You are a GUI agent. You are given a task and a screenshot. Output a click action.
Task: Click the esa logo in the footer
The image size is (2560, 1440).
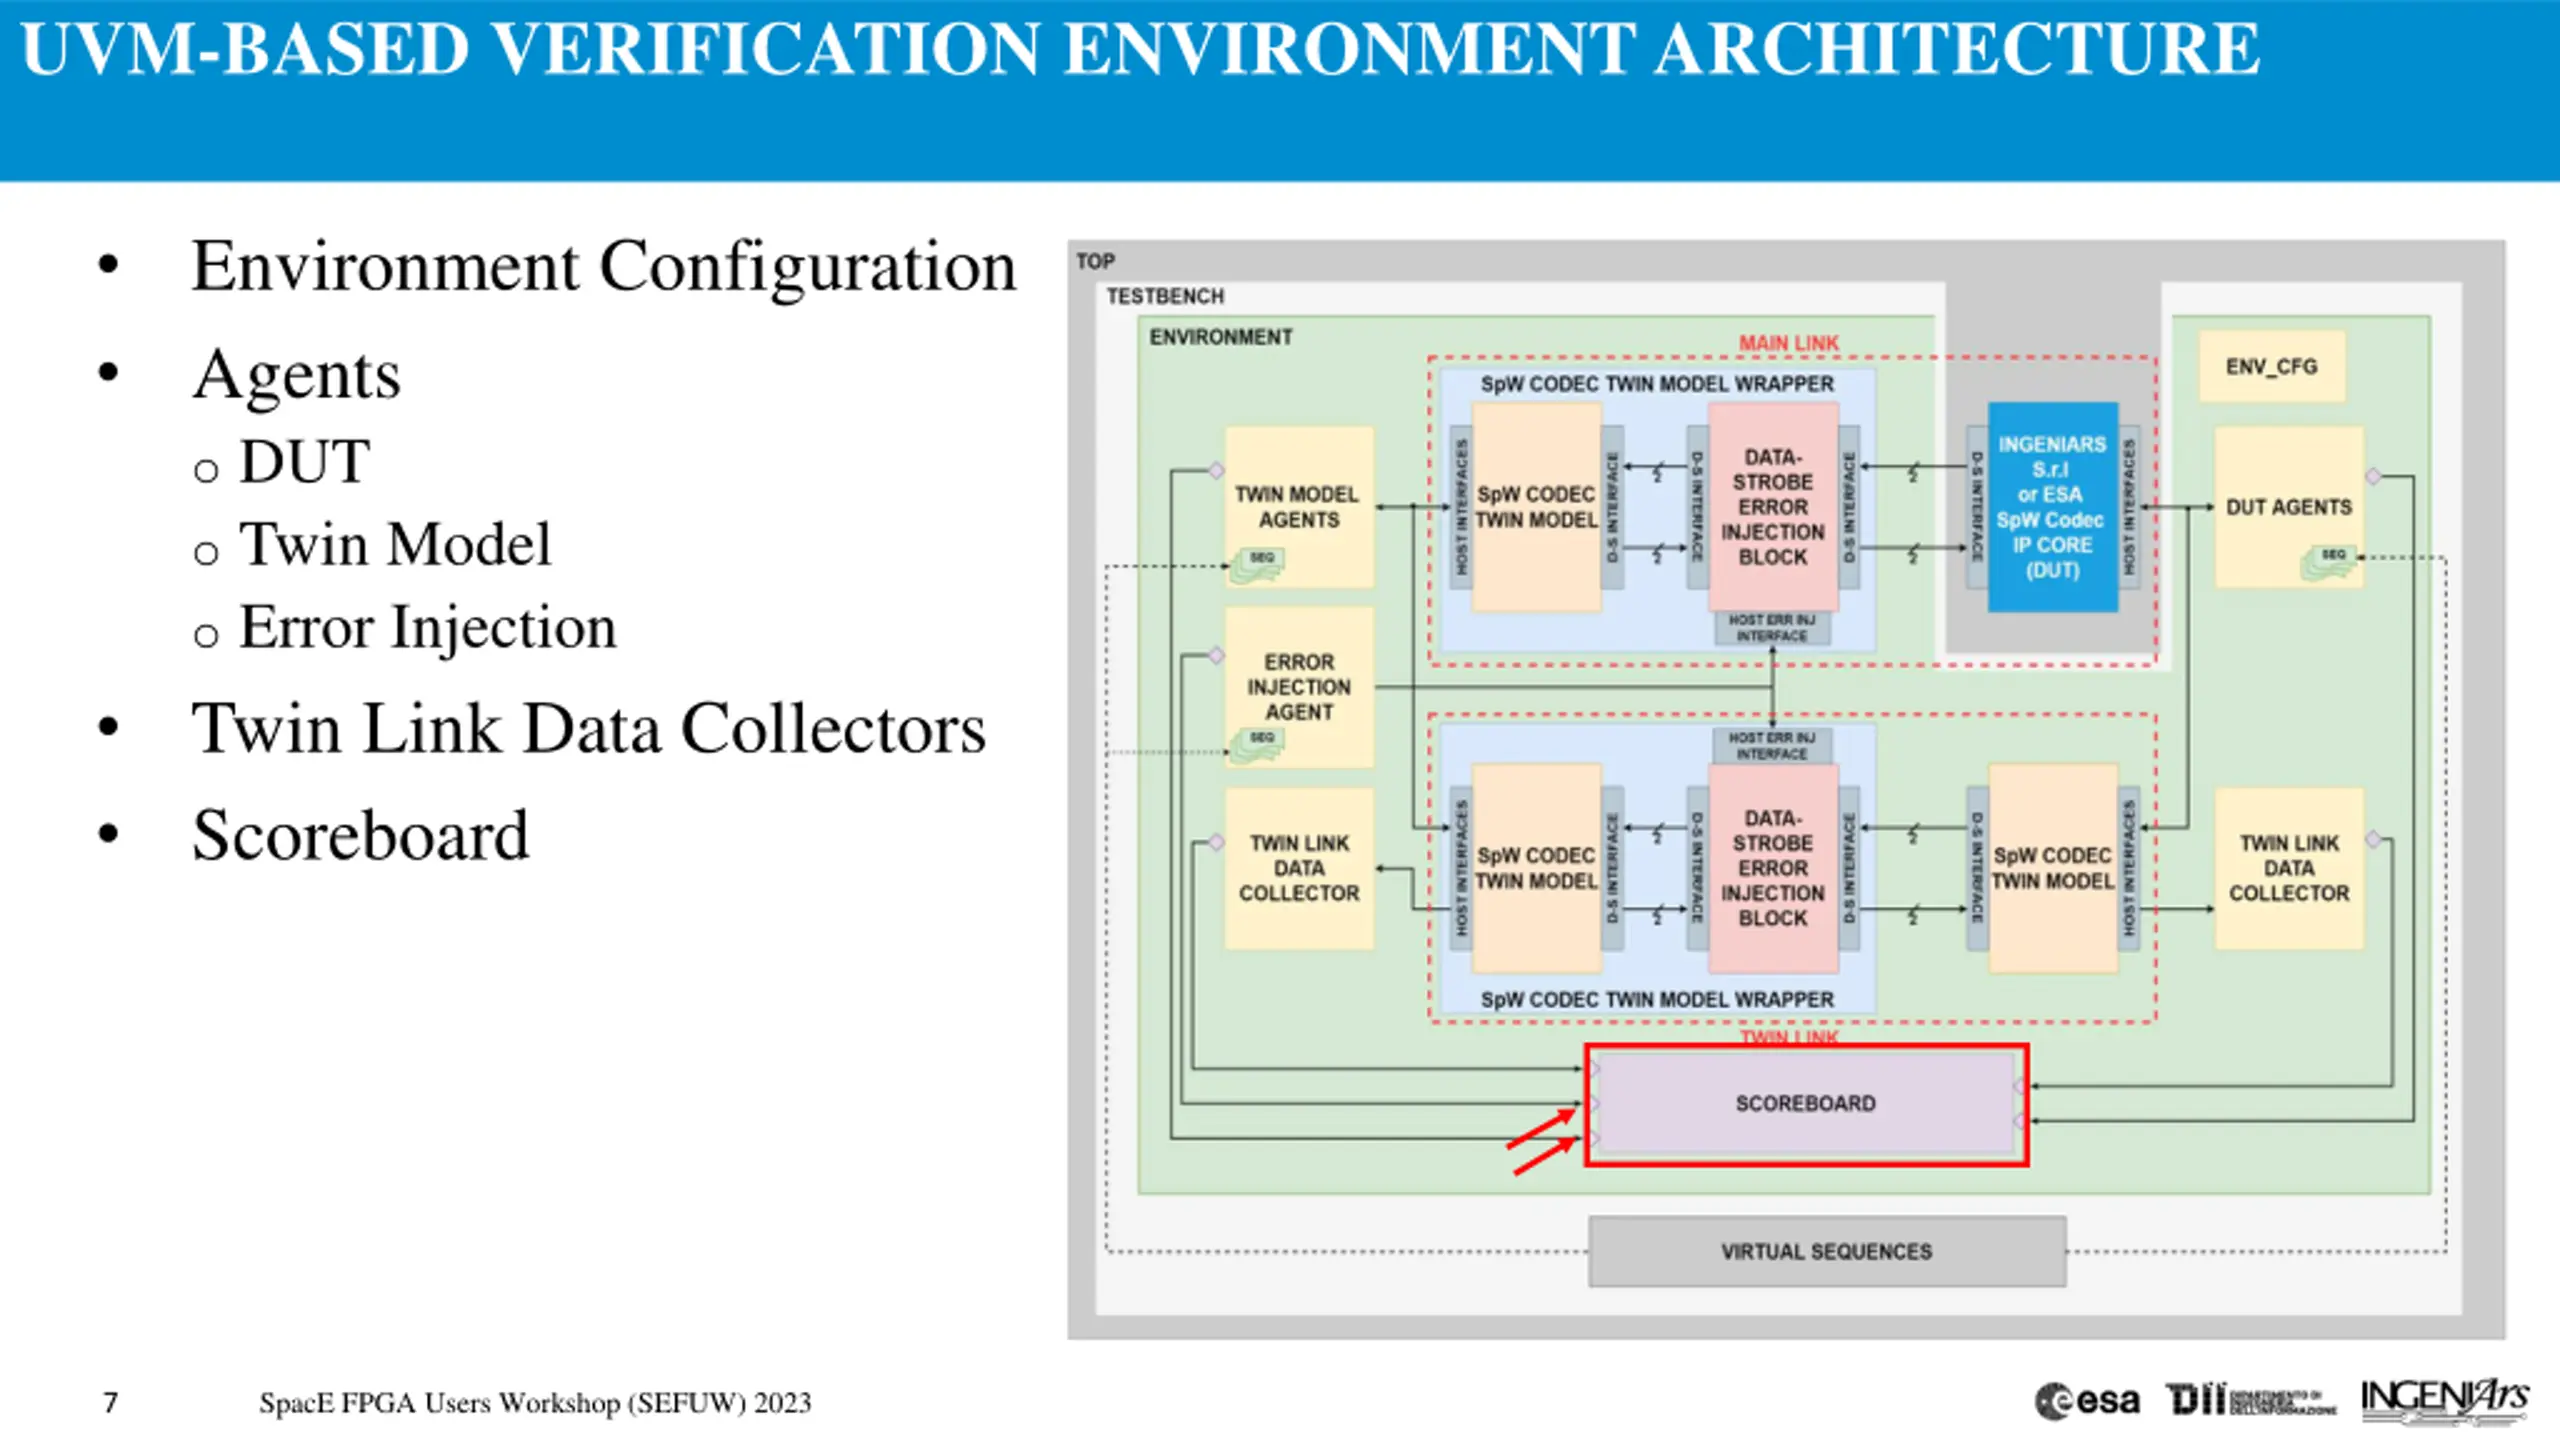[x=2087, y=1401]
